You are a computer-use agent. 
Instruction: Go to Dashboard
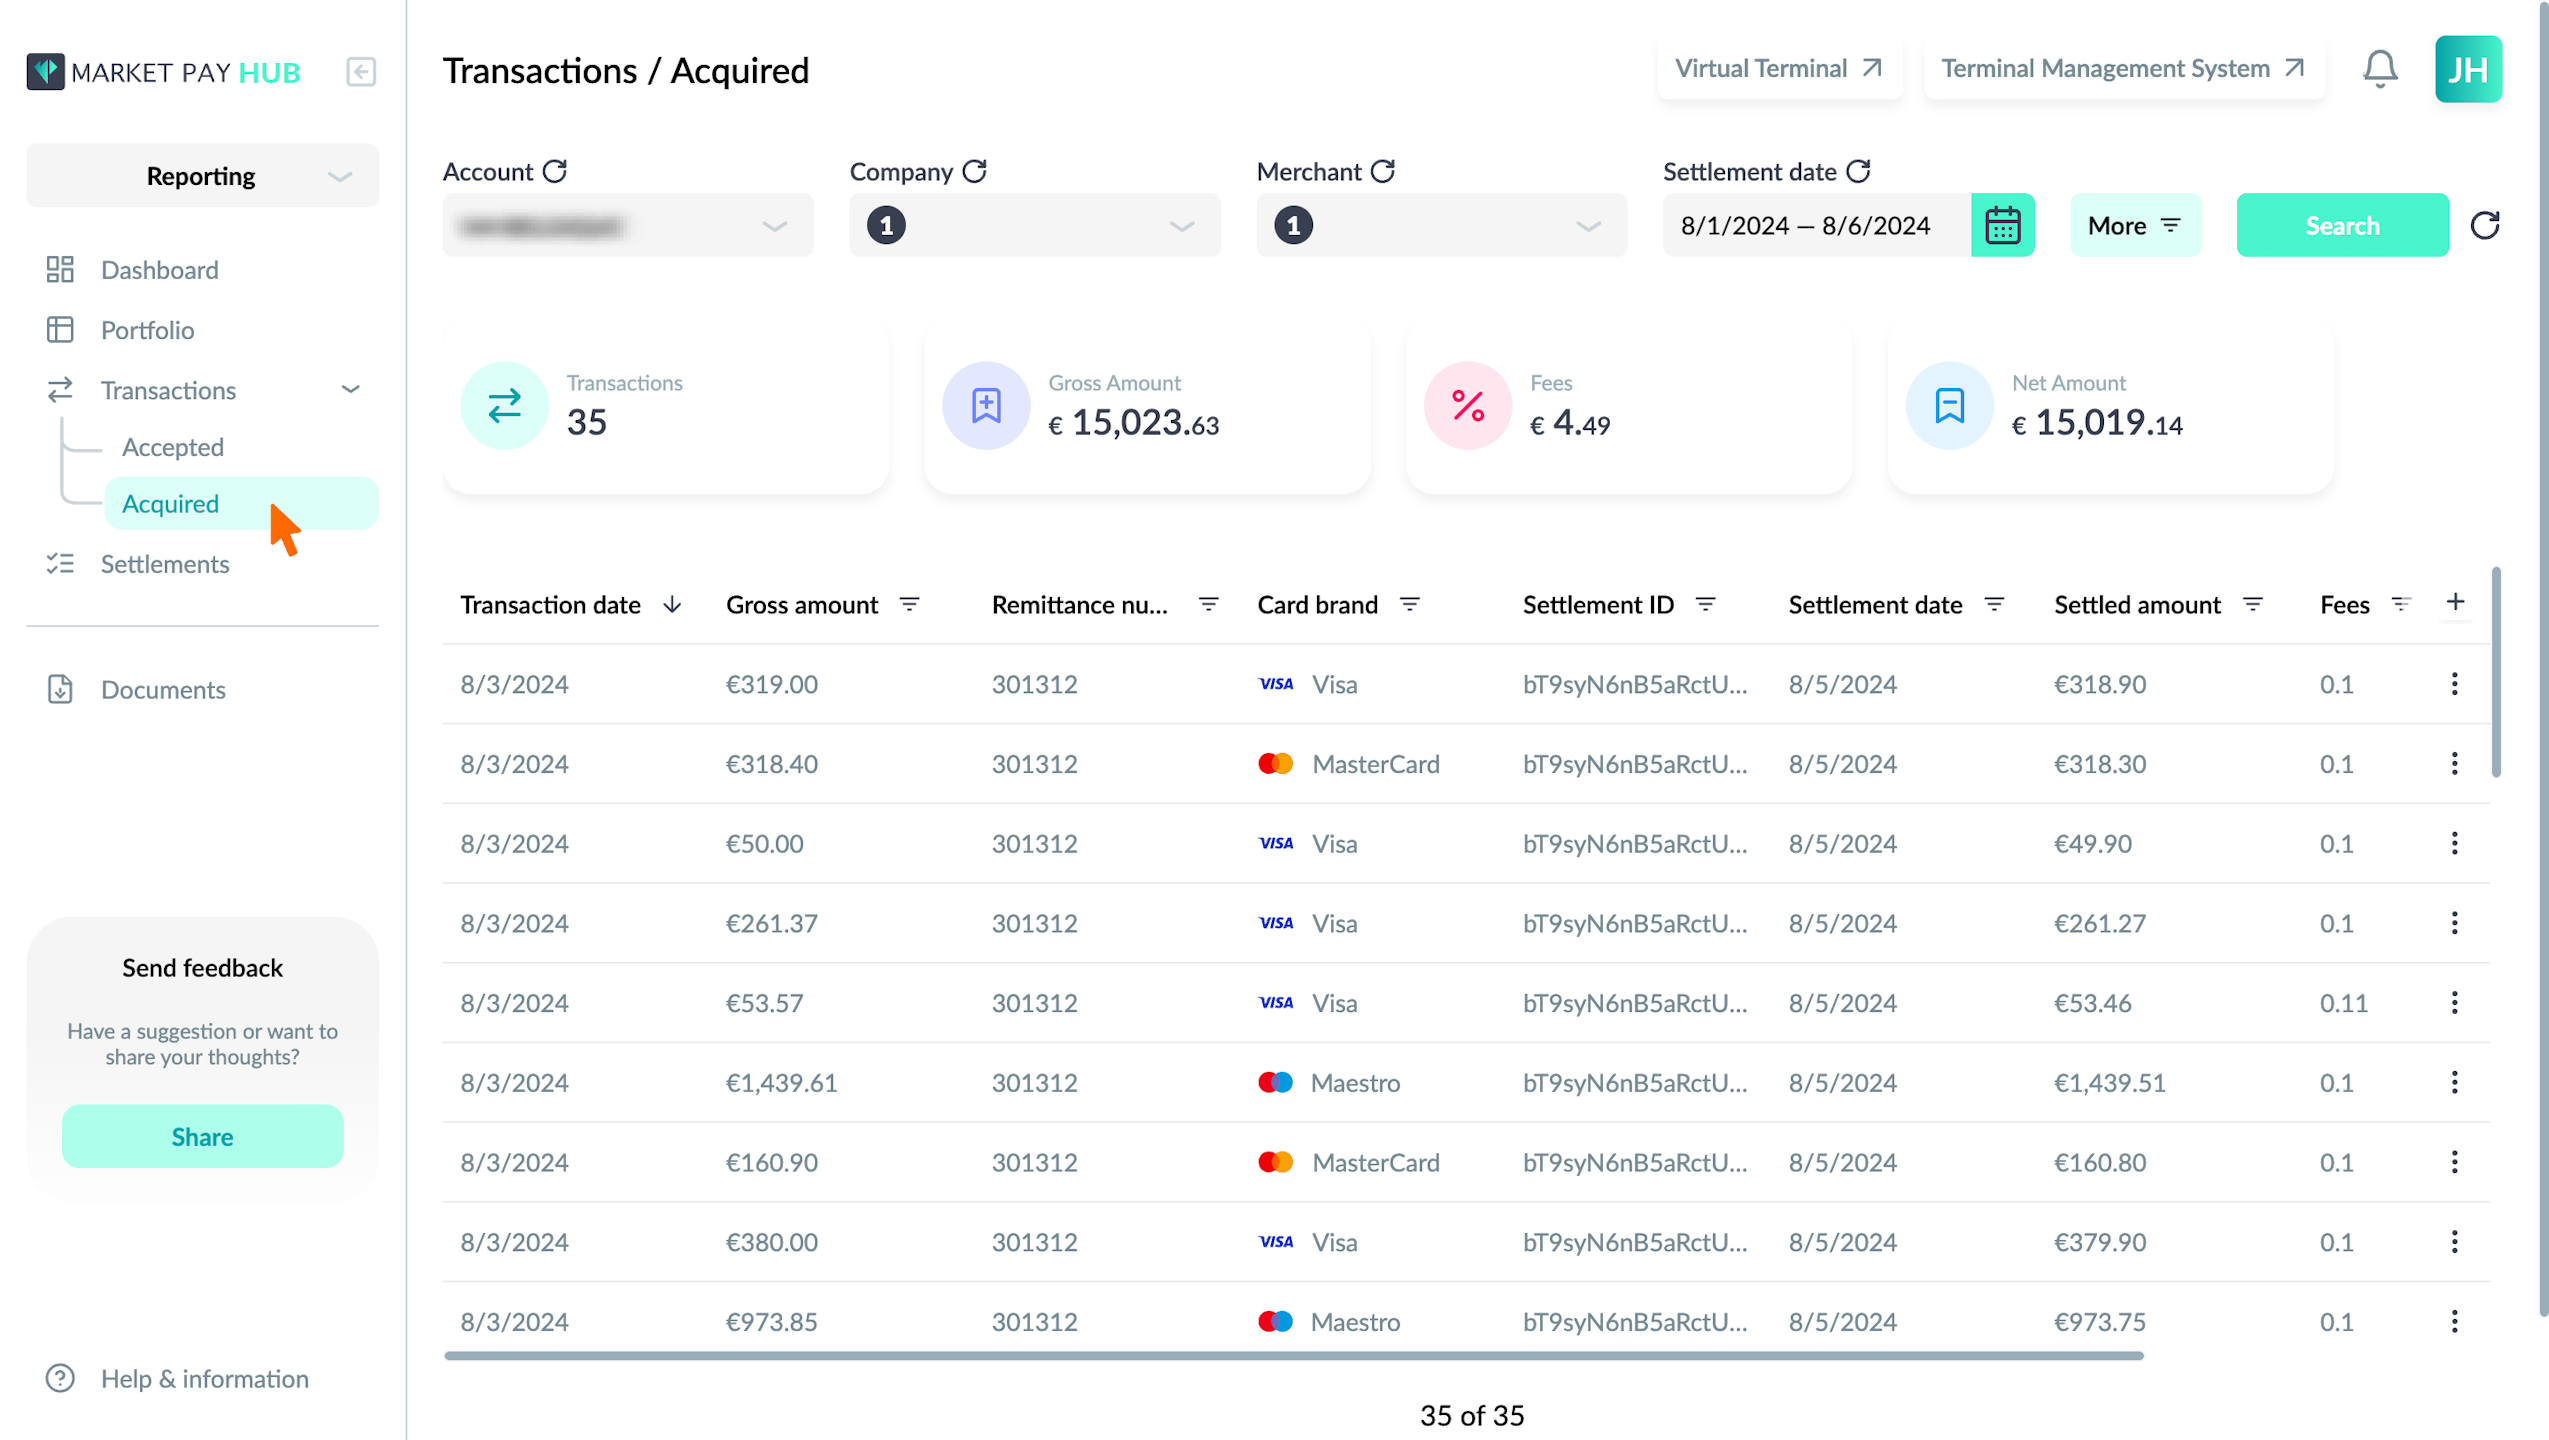(x=159, y=270)
